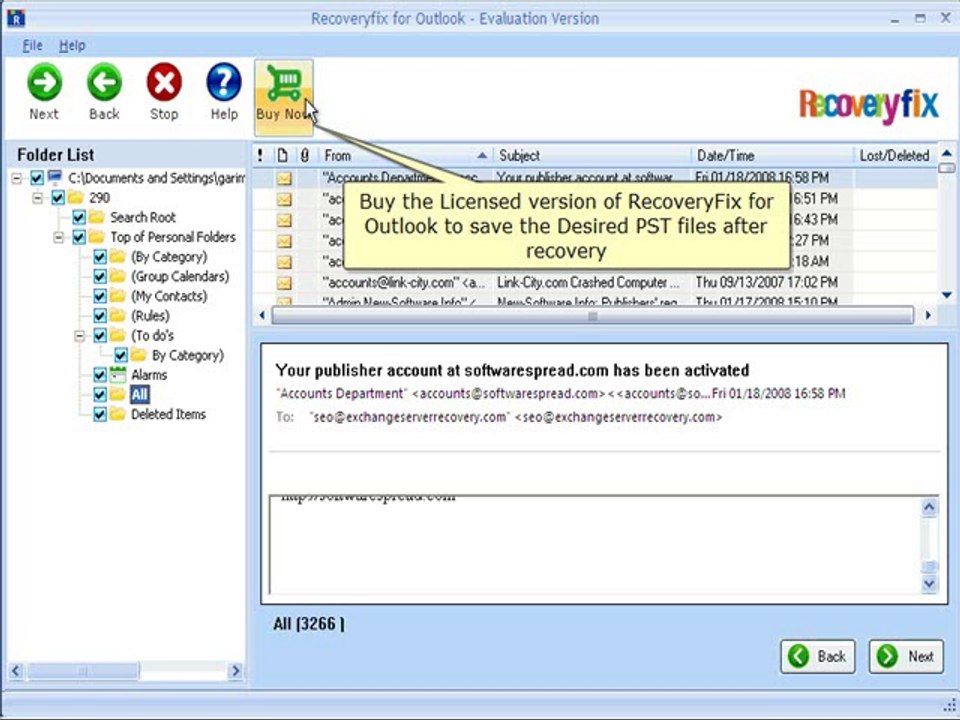Click the Back arrow toolbar icon
The image size is (960, 720).
point(104,81)
